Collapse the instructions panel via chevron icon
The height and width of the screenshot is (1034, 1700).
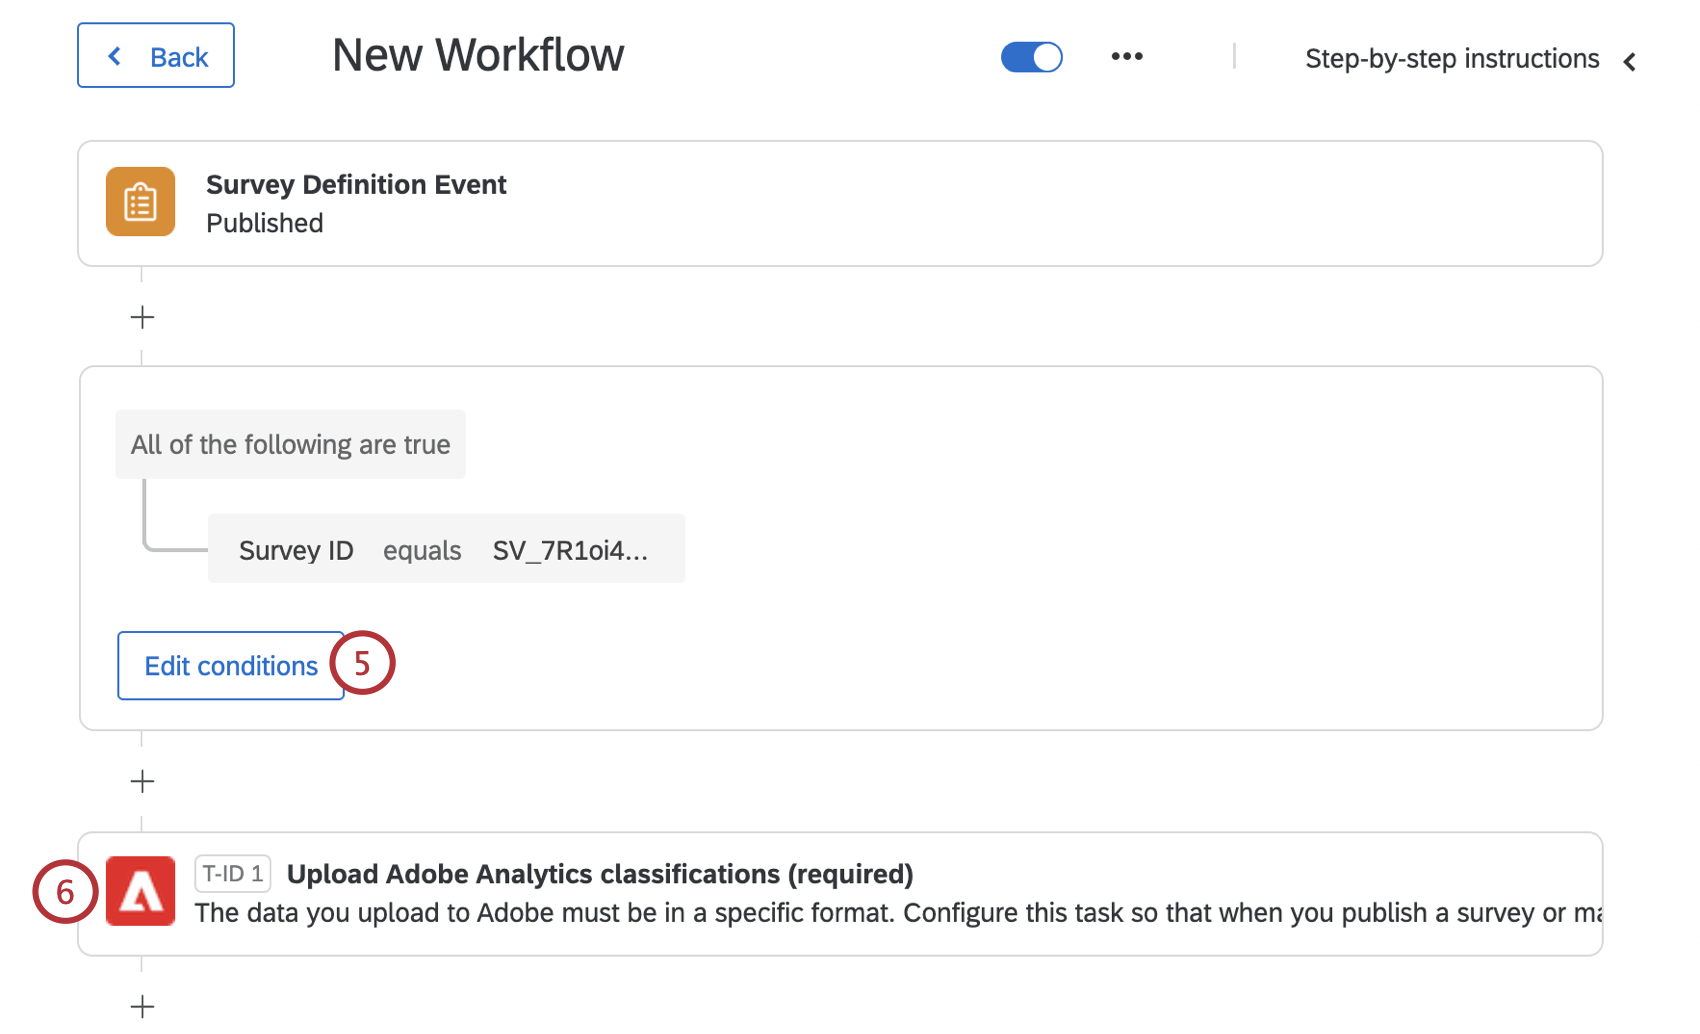[x=1630, y=61]
